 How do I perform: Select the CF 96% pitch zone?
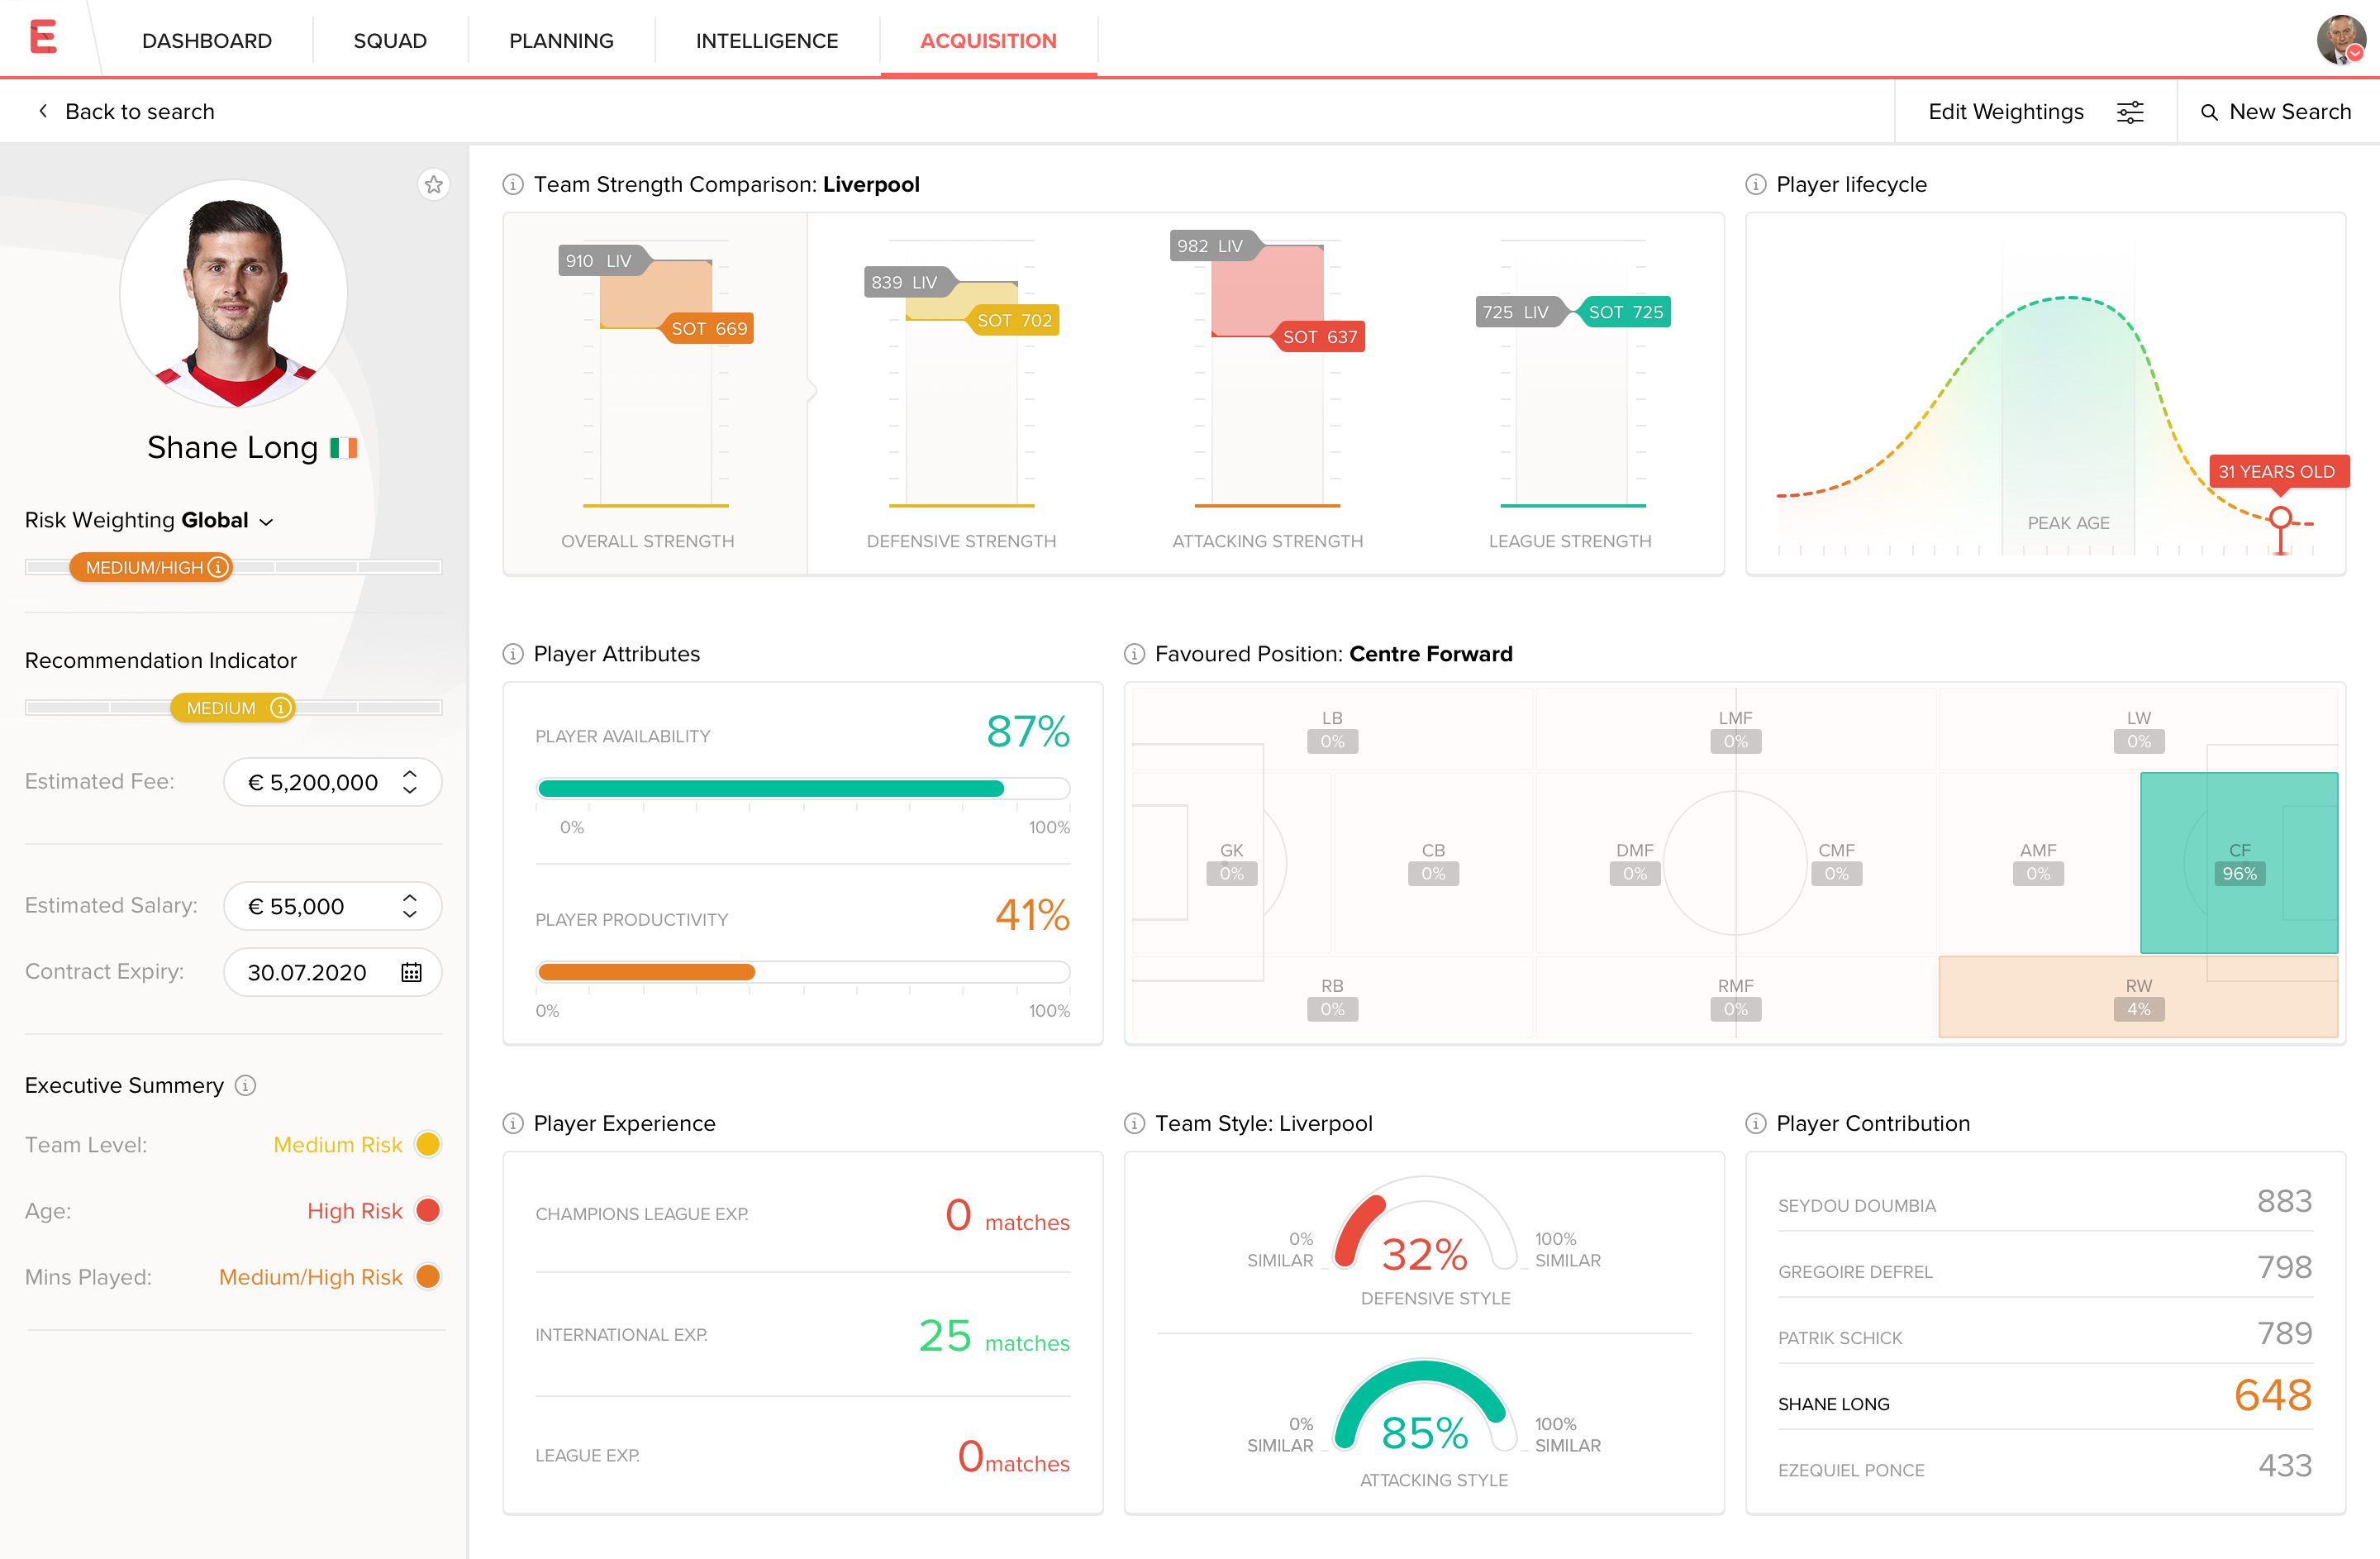2239,862
